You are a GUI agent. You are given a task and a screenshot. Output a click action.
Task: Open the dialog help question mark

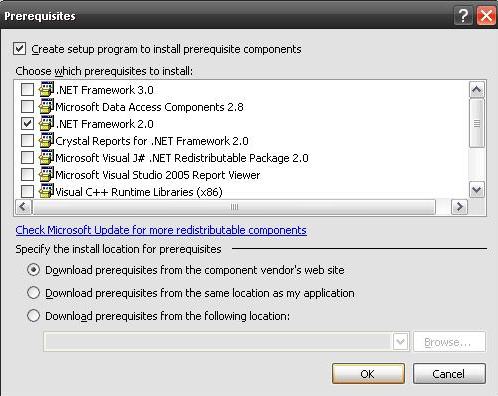tap(463, 15)
